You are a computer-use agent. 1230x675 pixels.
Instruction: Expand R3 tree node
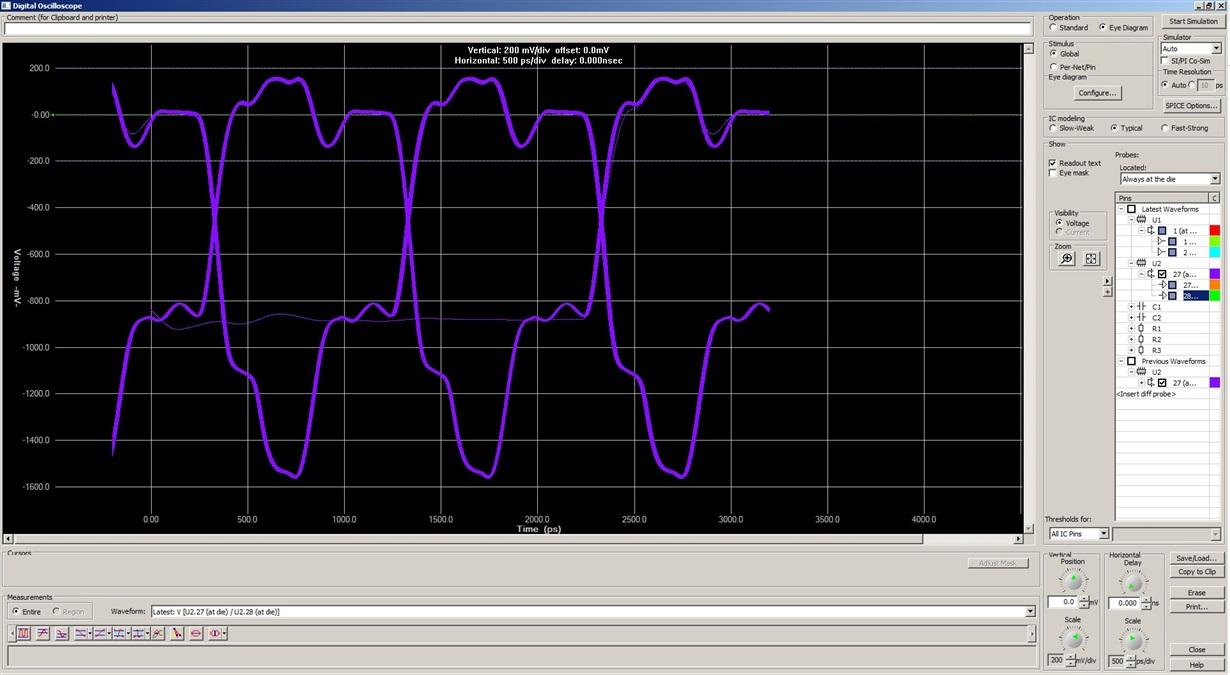[1131, 350]
